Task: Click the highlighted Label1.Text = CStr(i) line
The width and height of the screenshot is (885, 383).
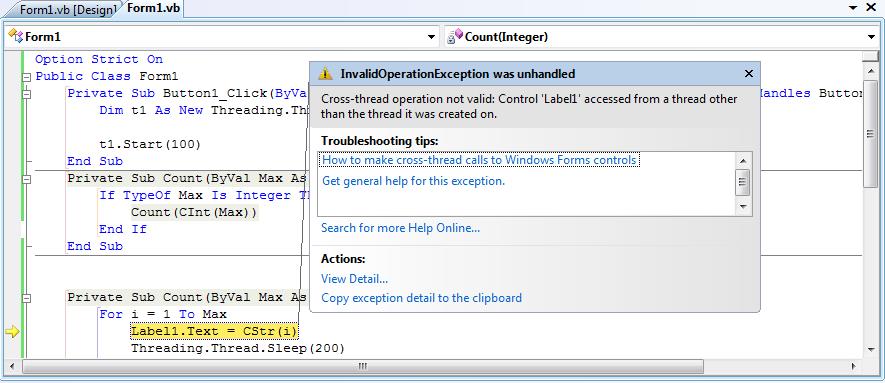Action: pos(214,331)
